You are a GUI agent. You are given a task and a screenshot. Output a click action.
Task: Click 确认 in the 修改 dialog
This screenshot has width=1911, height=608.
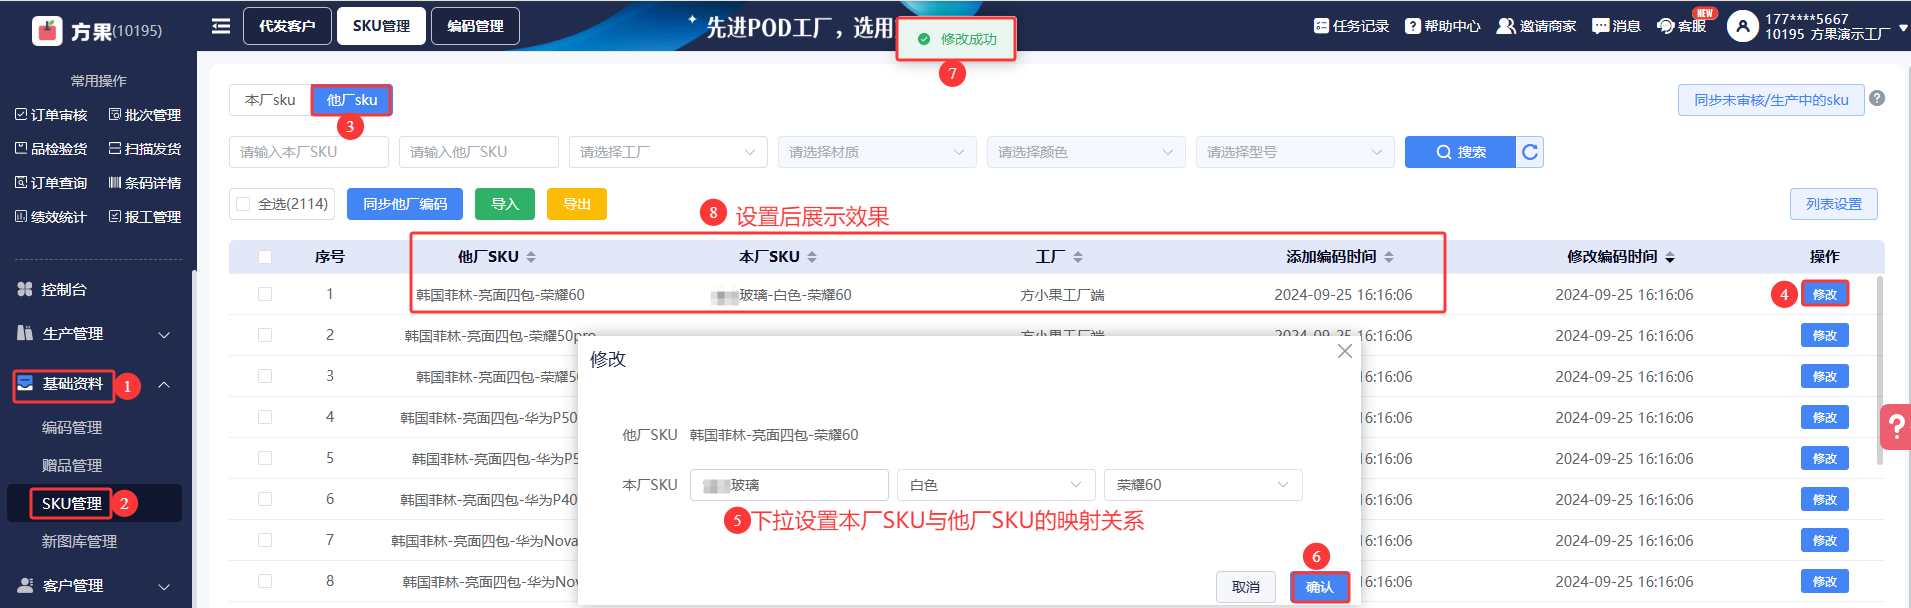1320,587
